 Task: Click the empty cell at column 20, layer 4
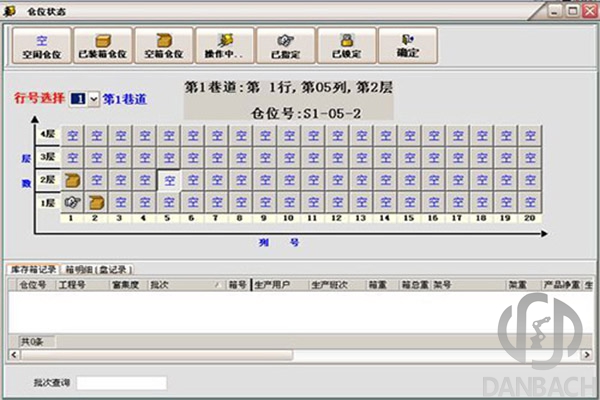pyautogui.click(x=531, y=134)
